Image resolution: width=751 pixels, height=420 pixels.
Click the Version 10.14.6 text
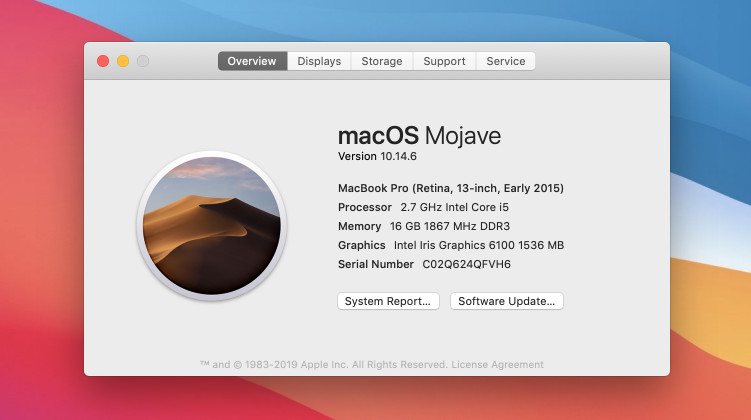point(378,157)
